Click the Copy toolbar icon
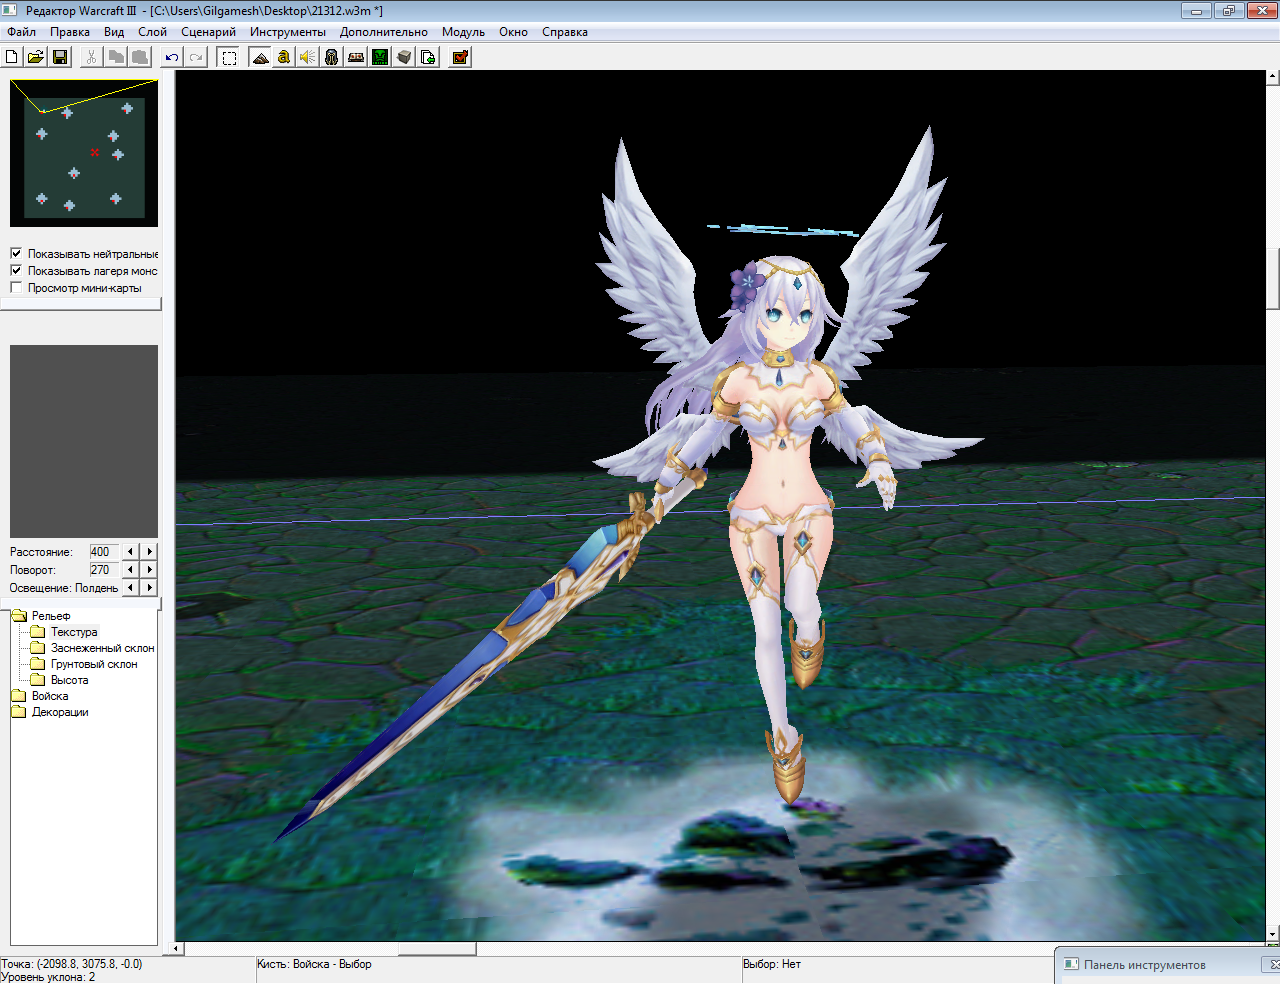The width and height of the screenshot is (1280, 984). (116, 57)
